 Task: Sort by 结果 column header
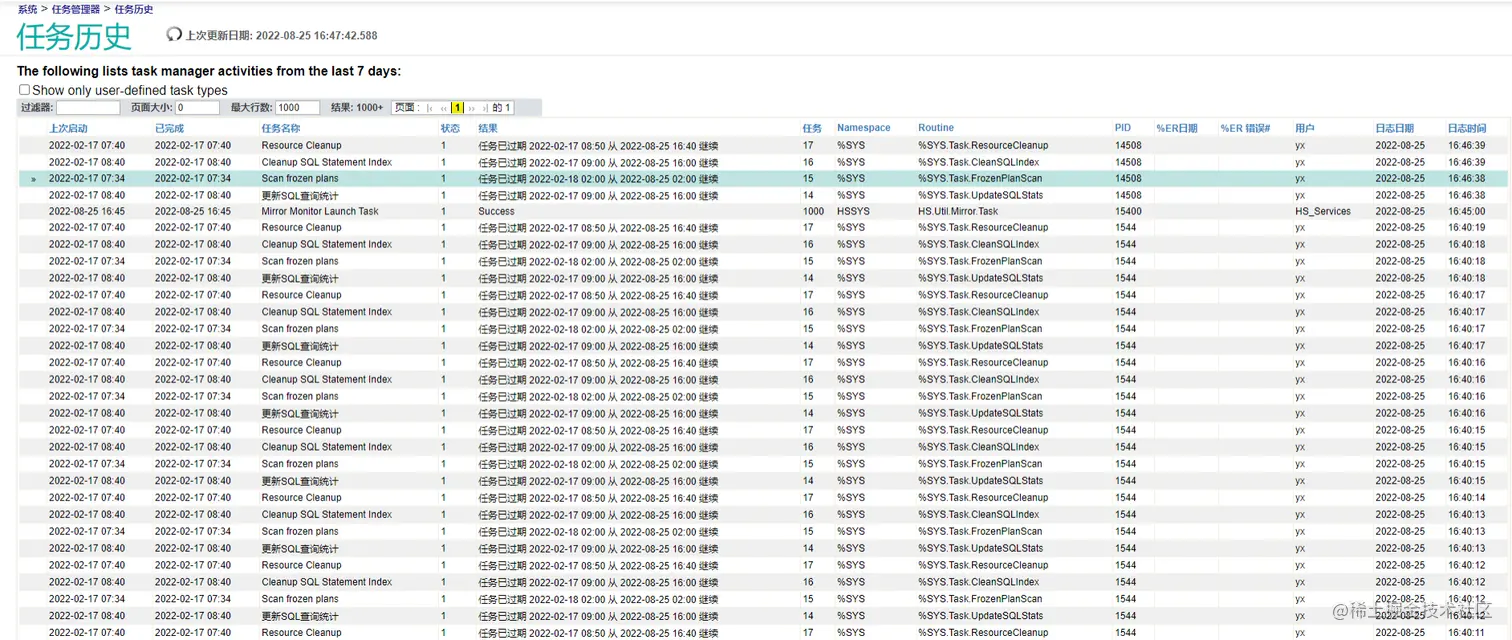pos(488,128)
